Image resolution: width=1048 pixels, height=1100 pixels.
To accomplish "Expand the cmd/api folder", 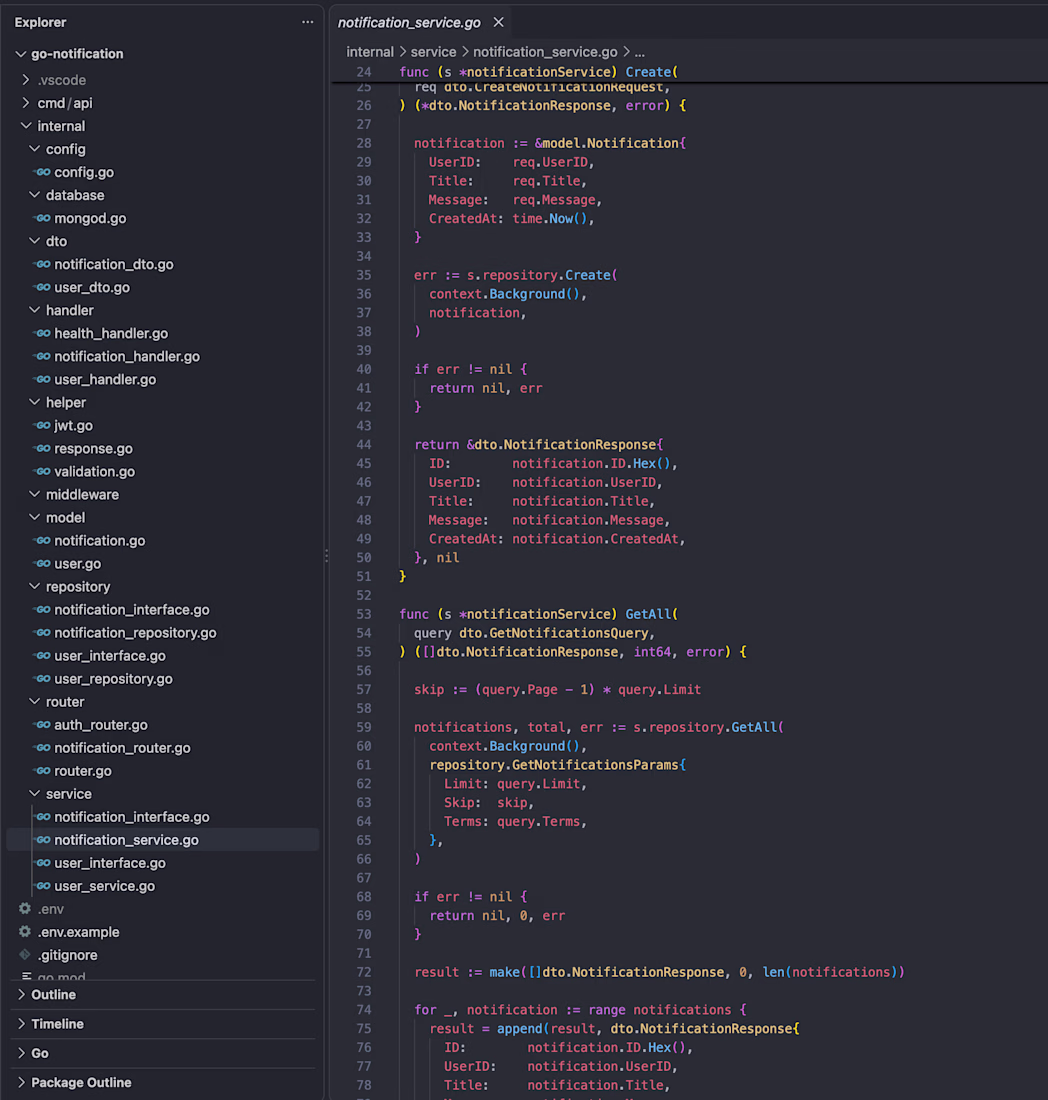I will 26,103.
